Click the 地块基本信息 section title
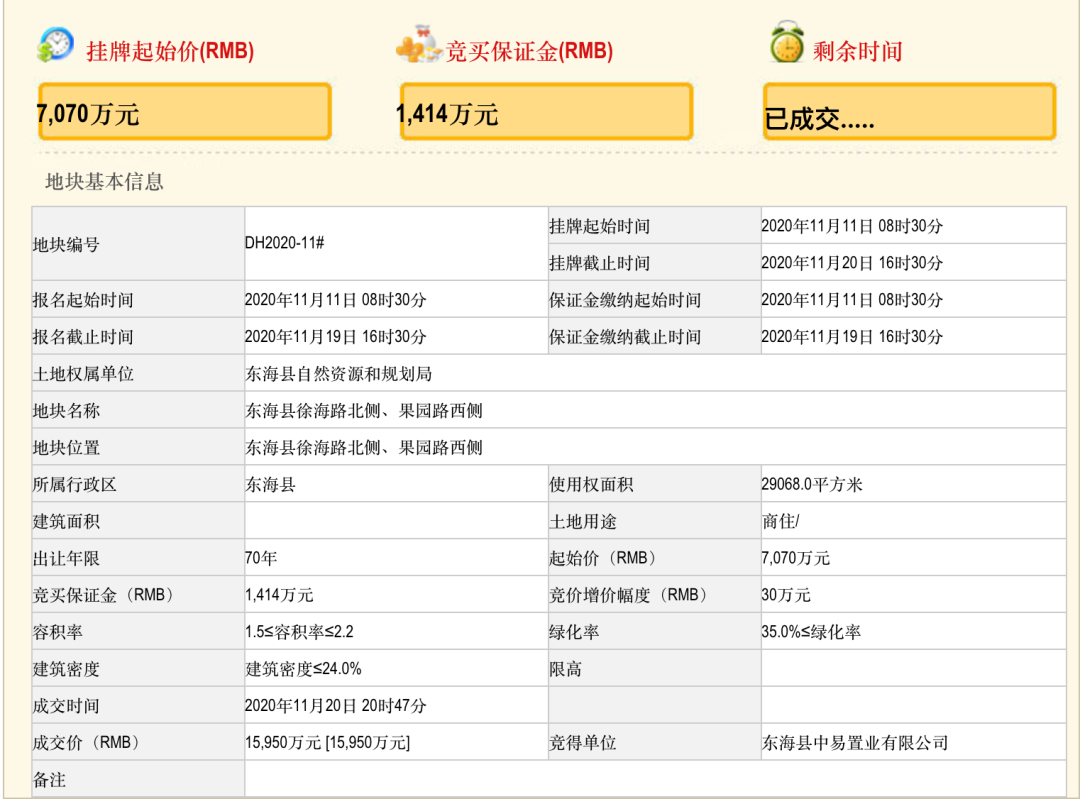Viewport: 1080px width, 799px height. tap(104, 182)
